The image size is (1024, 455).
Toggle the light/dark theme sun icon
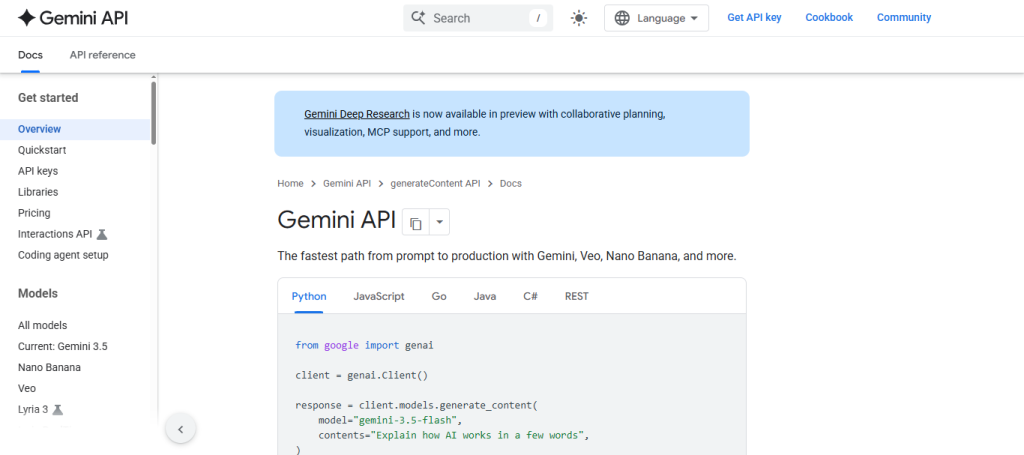click(579, 18)
